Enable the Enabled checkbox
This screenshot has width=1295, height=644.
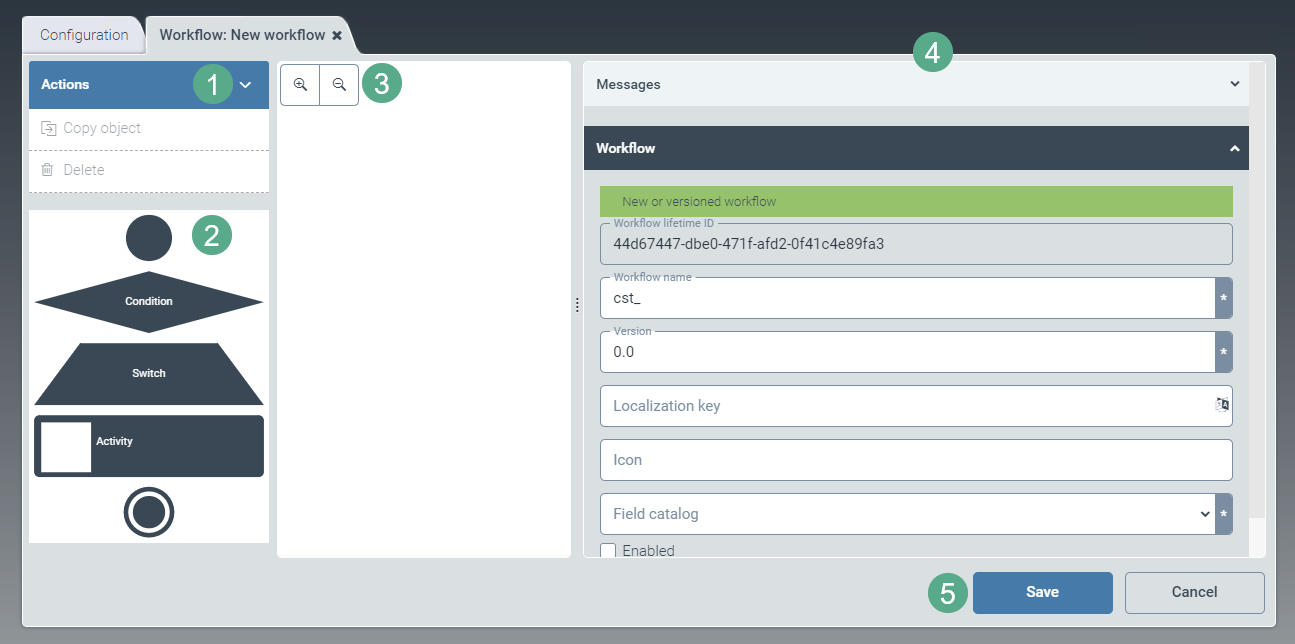pyautogui.click(x=609, y=550)
